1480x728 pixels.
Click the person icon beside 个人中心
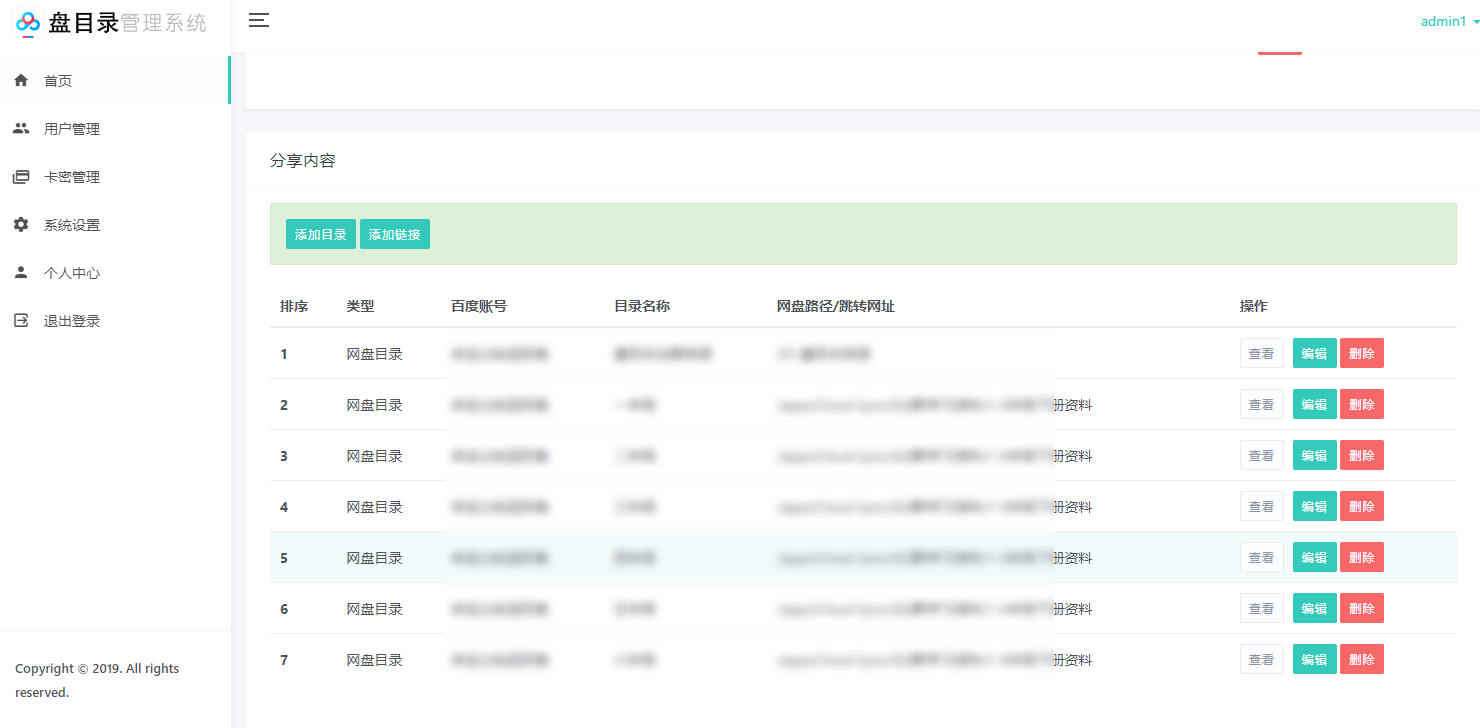point(21,273)
